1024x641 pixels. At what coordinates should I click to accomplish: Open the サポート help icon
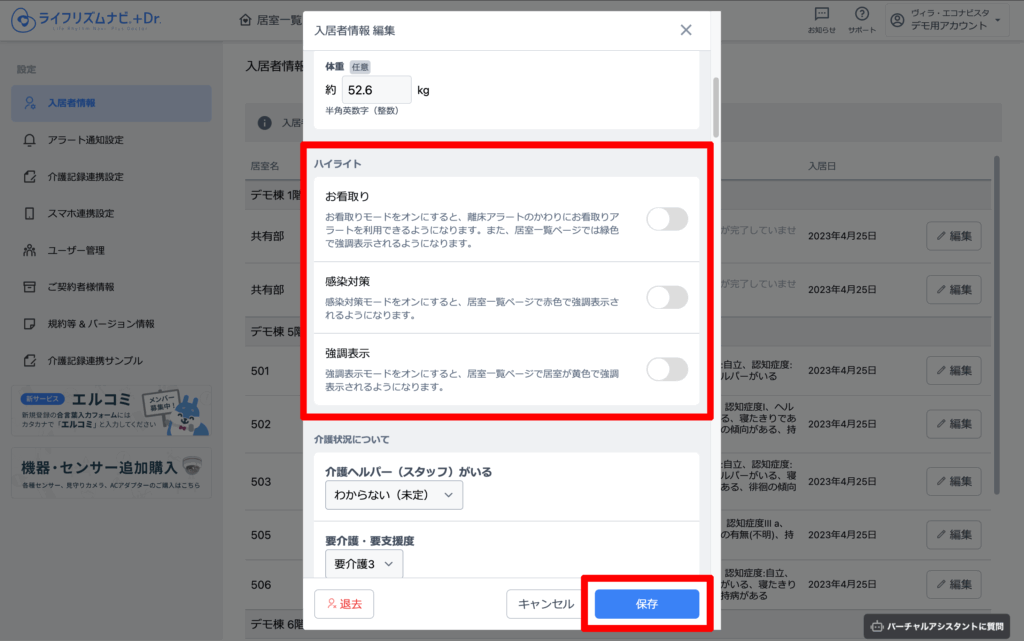pos(861,14)
